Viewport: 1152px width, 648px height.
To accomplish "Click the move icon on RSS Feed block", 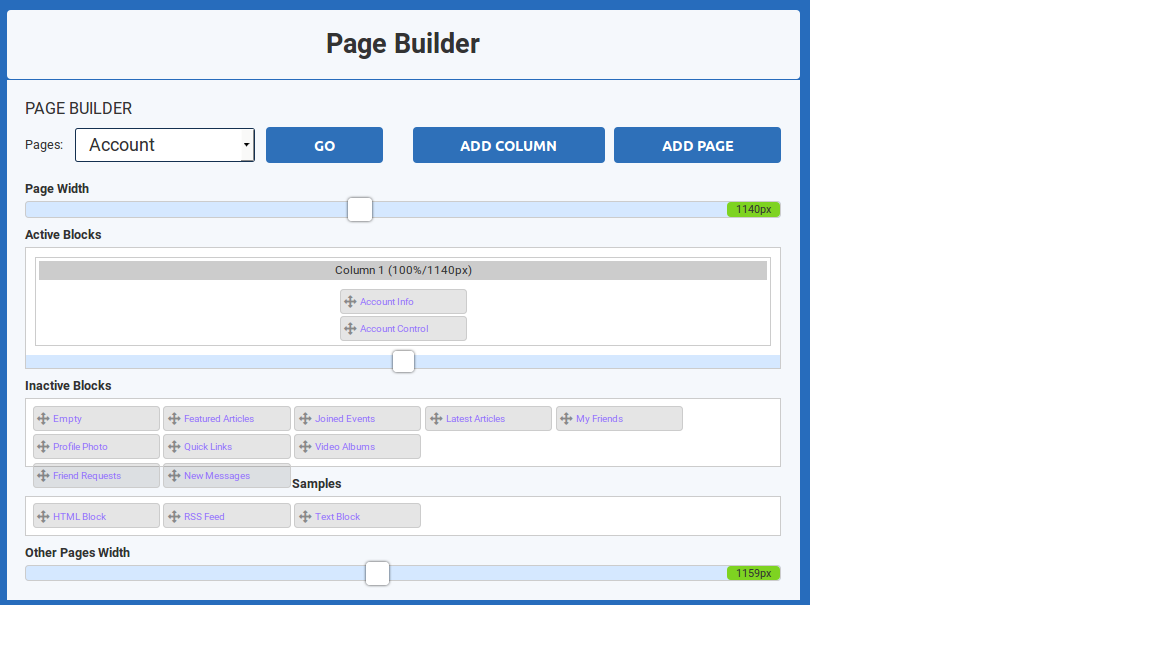I will point(174,517).
